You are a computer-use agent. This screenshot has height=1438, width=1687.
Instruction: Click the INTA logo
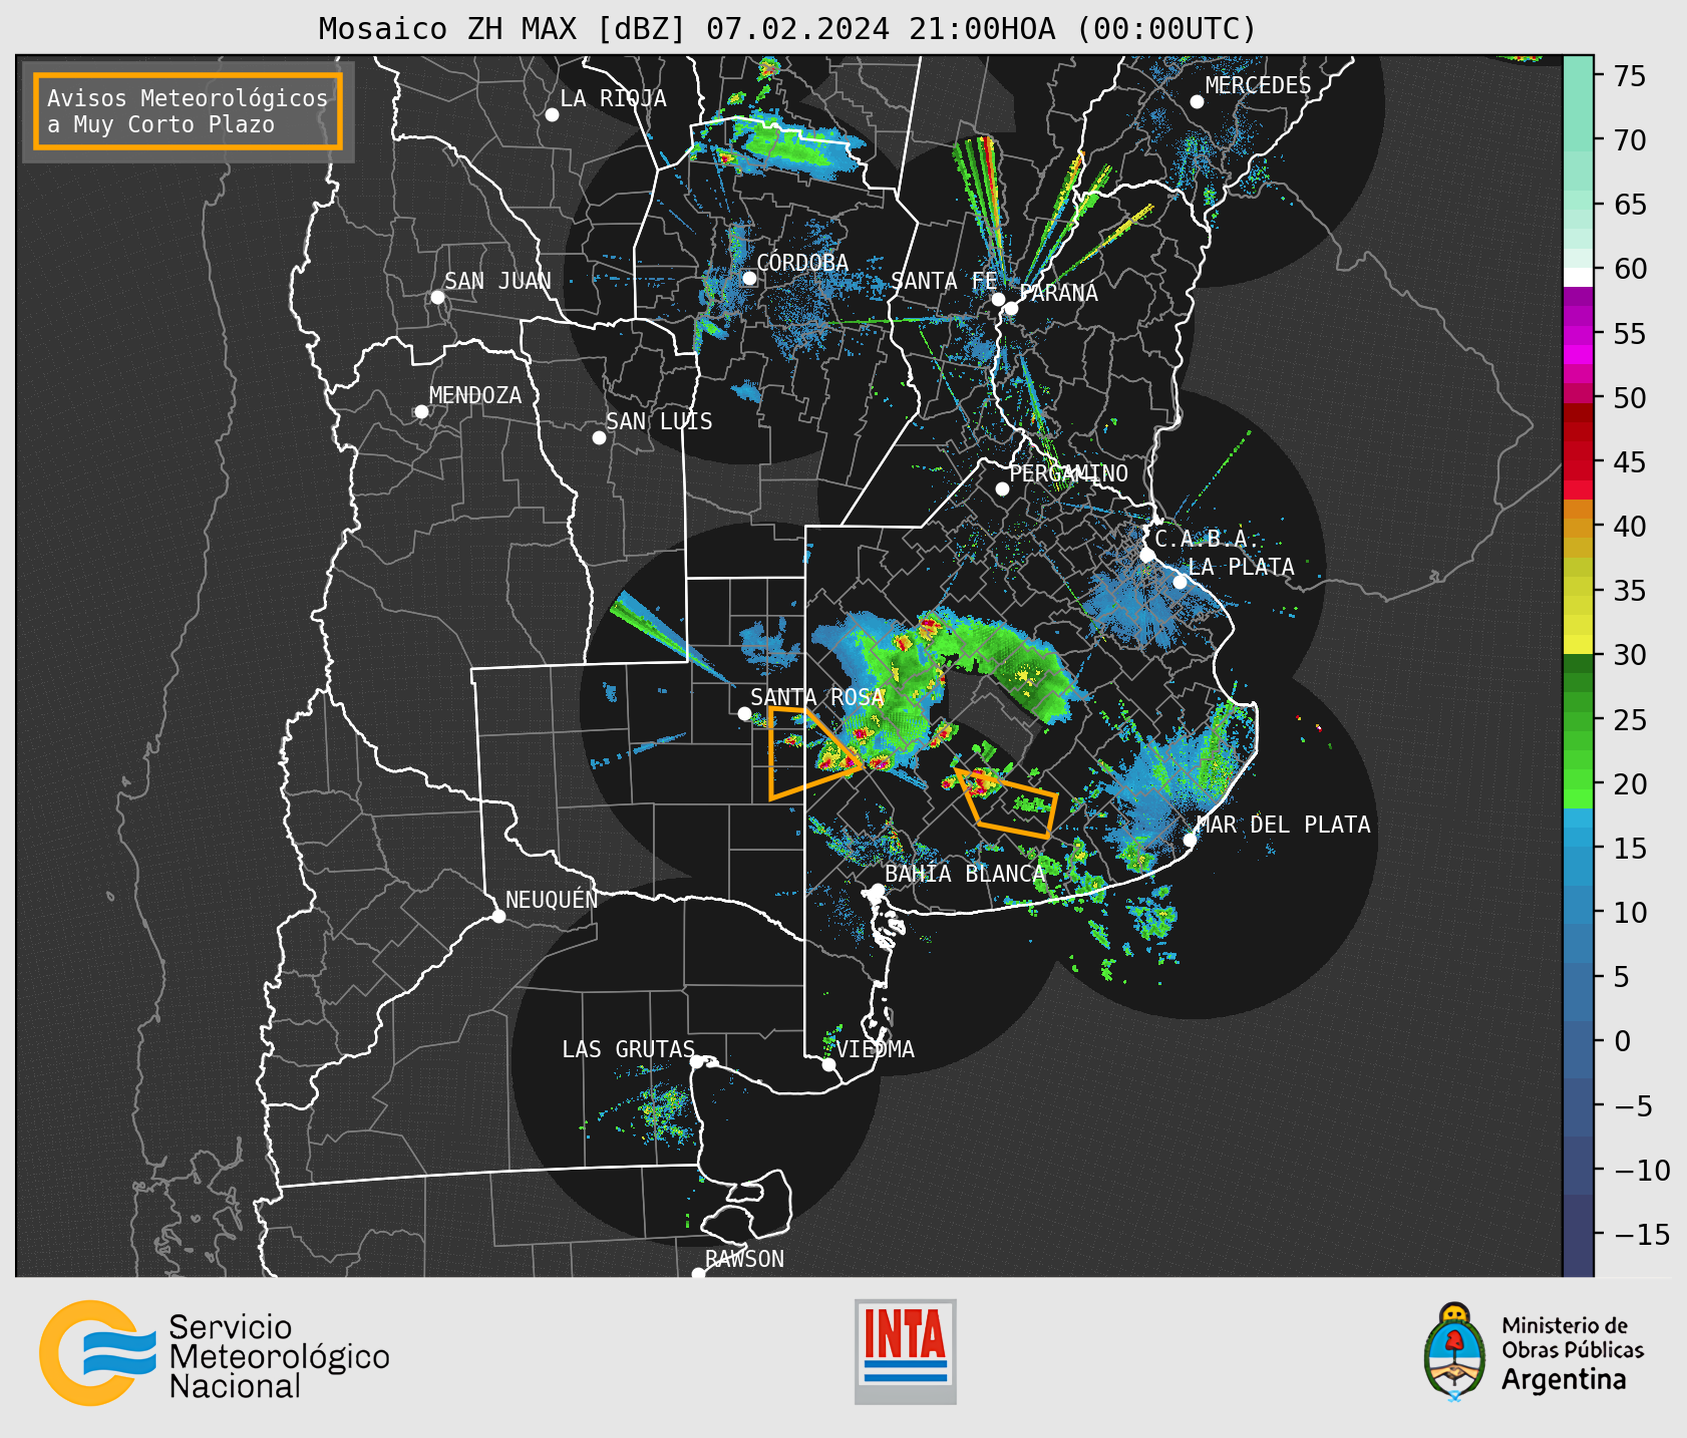click(x=905, y=1351)
